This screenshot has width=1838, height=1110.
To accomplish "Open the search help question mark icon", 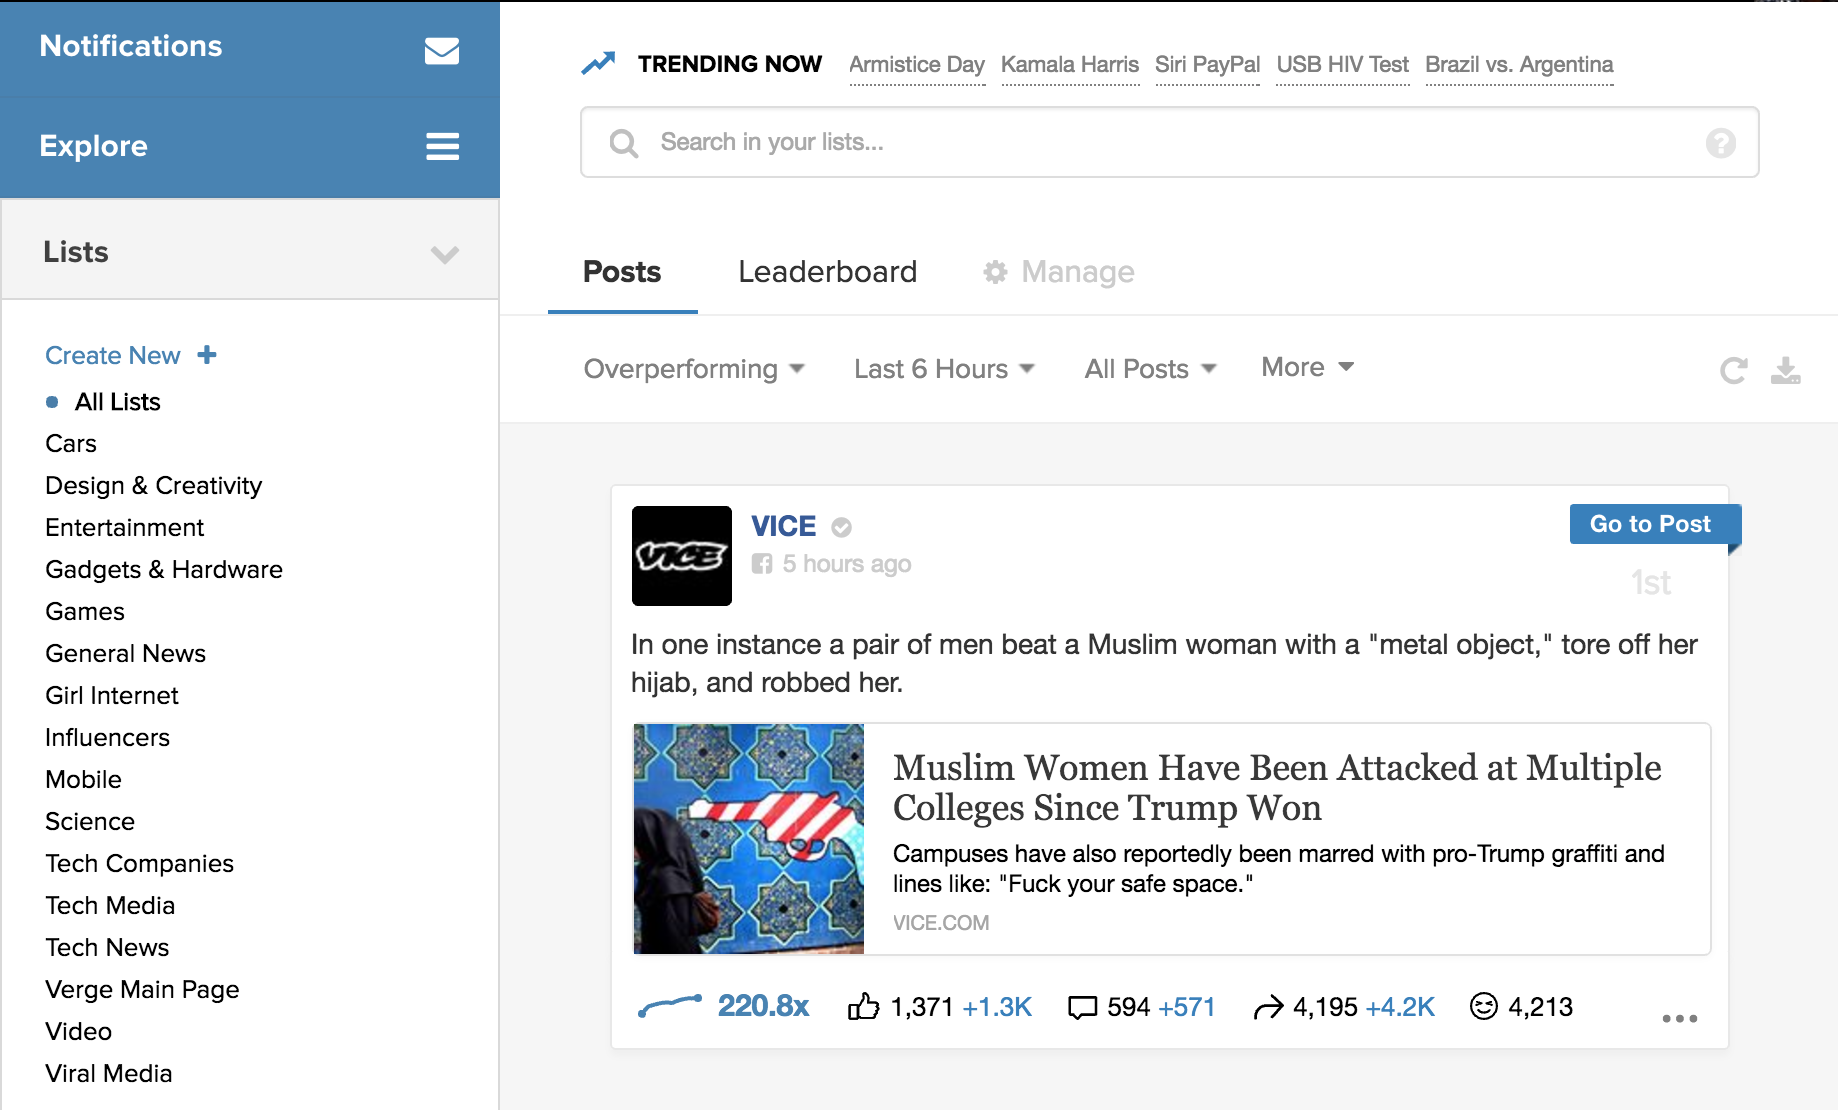I will point(1720,143).
